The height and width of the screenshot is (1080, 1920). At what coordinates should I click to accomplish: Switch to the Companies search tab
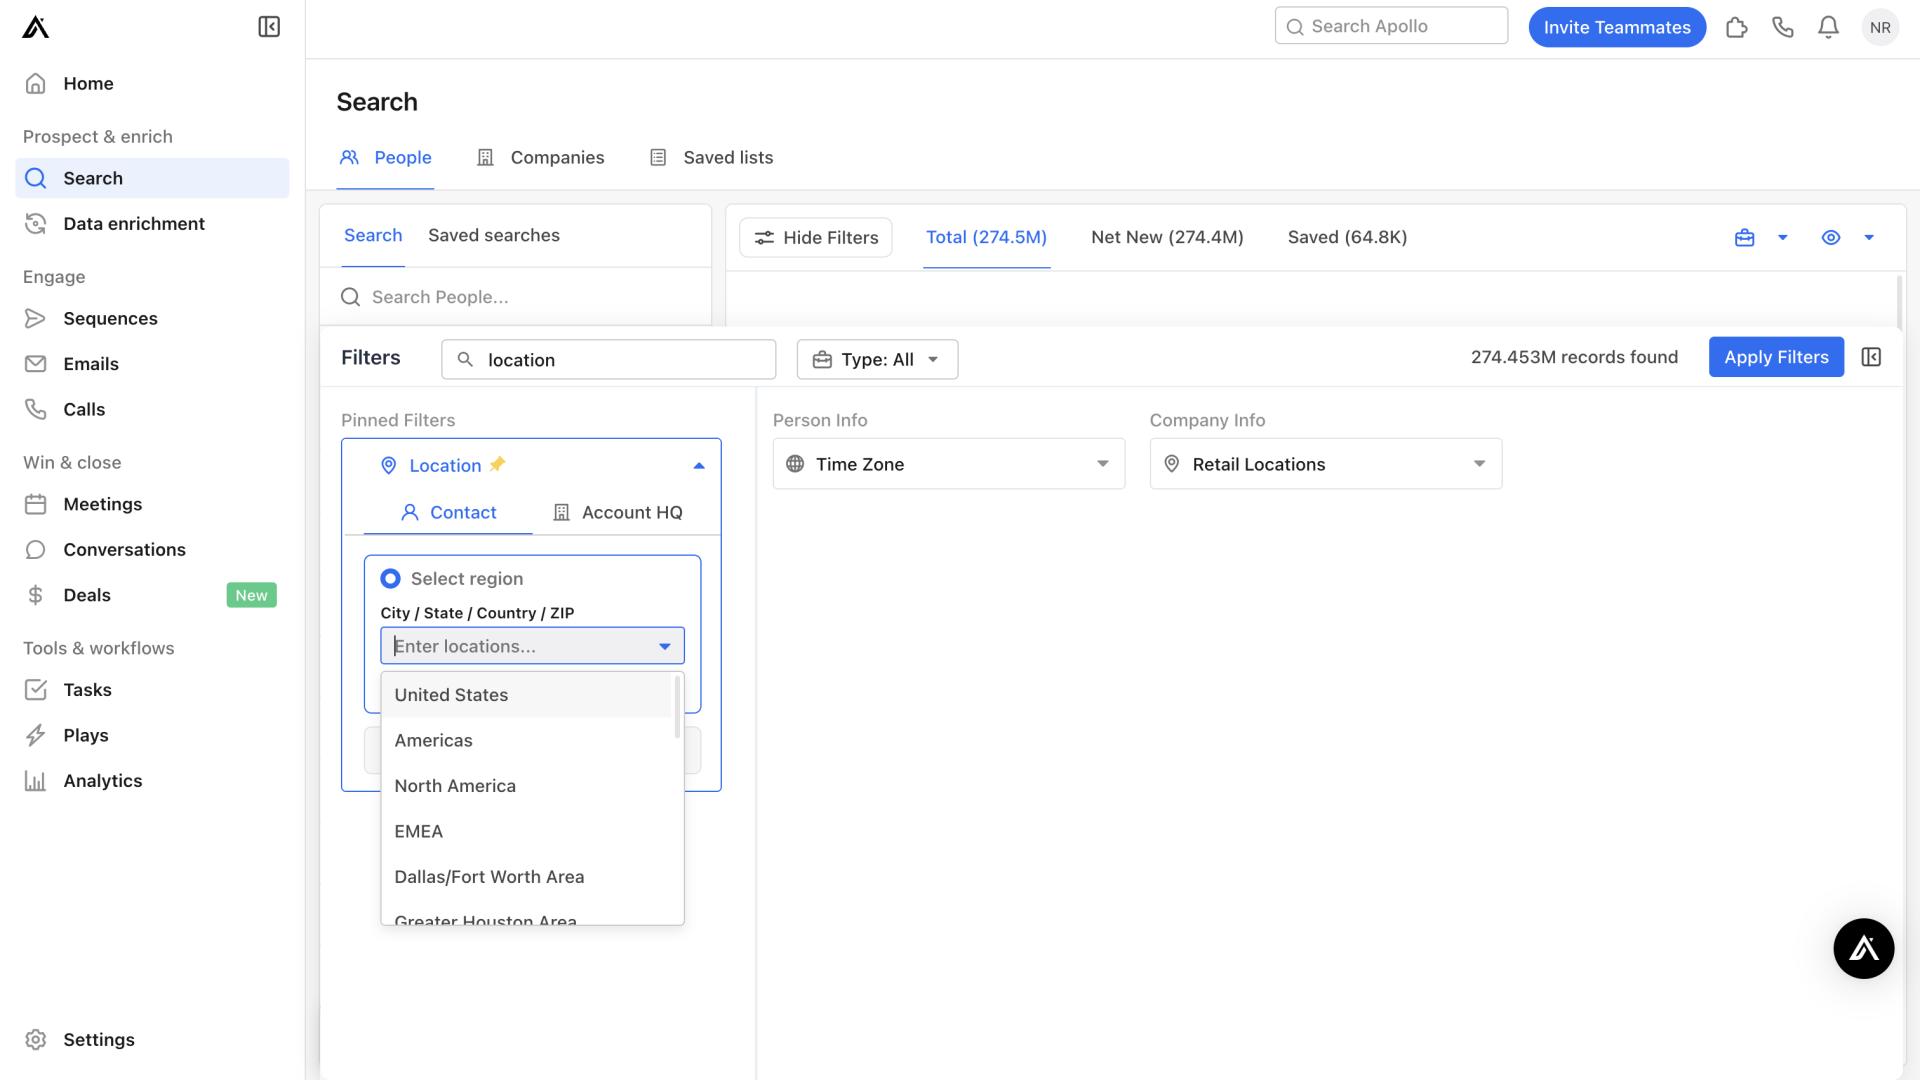pyautogui.click(x=558, y=158)
